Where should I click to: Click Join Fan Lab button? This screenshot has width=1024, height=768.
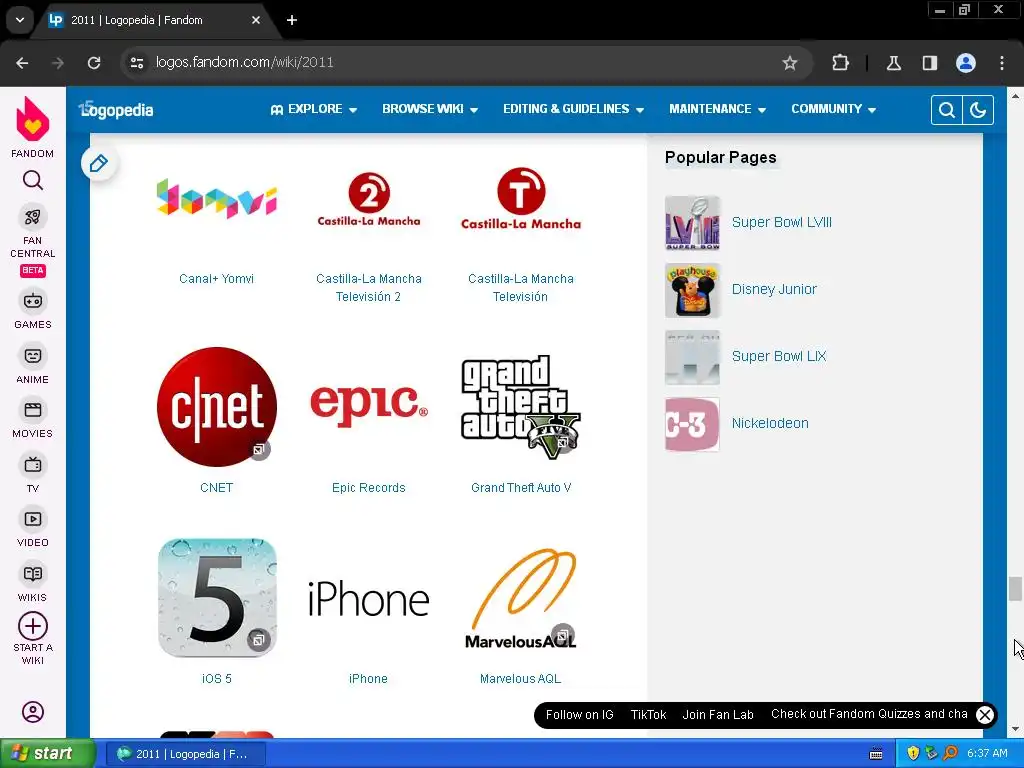718,714
